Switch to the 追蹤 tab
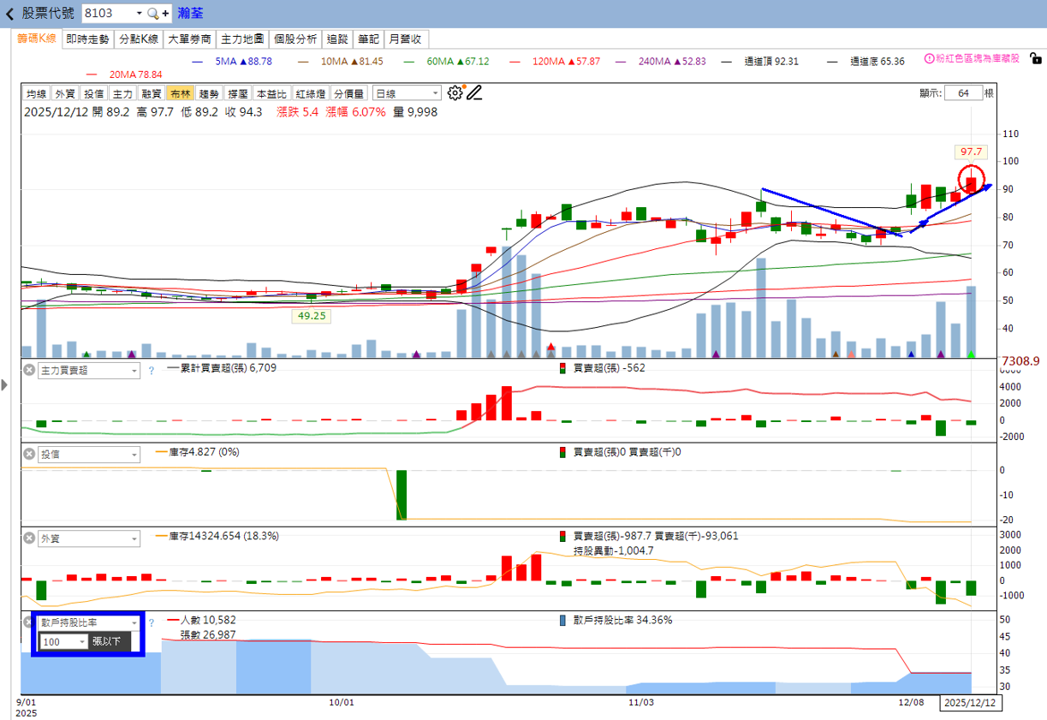 point(337,39)
